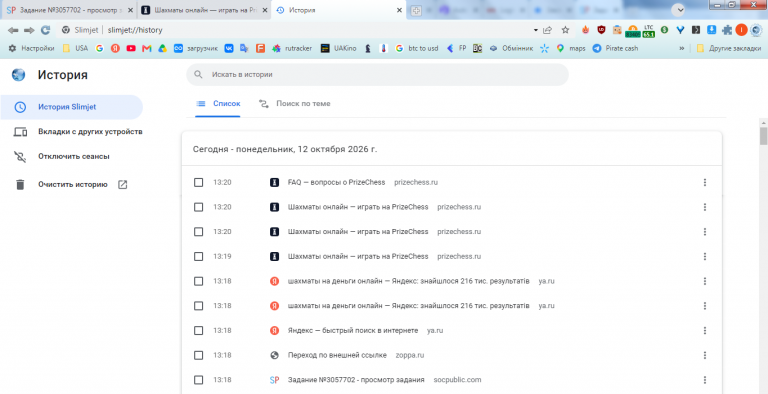
Task: Open the Задание №3057702 - просмотр задания link
Action: [x=356, y=380]
